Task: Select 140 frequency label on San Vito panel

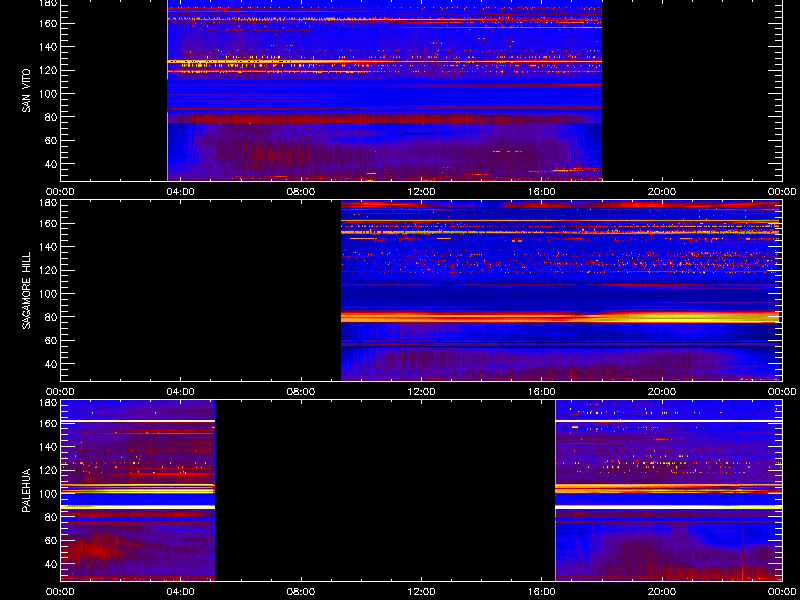Action: (49, 47)
